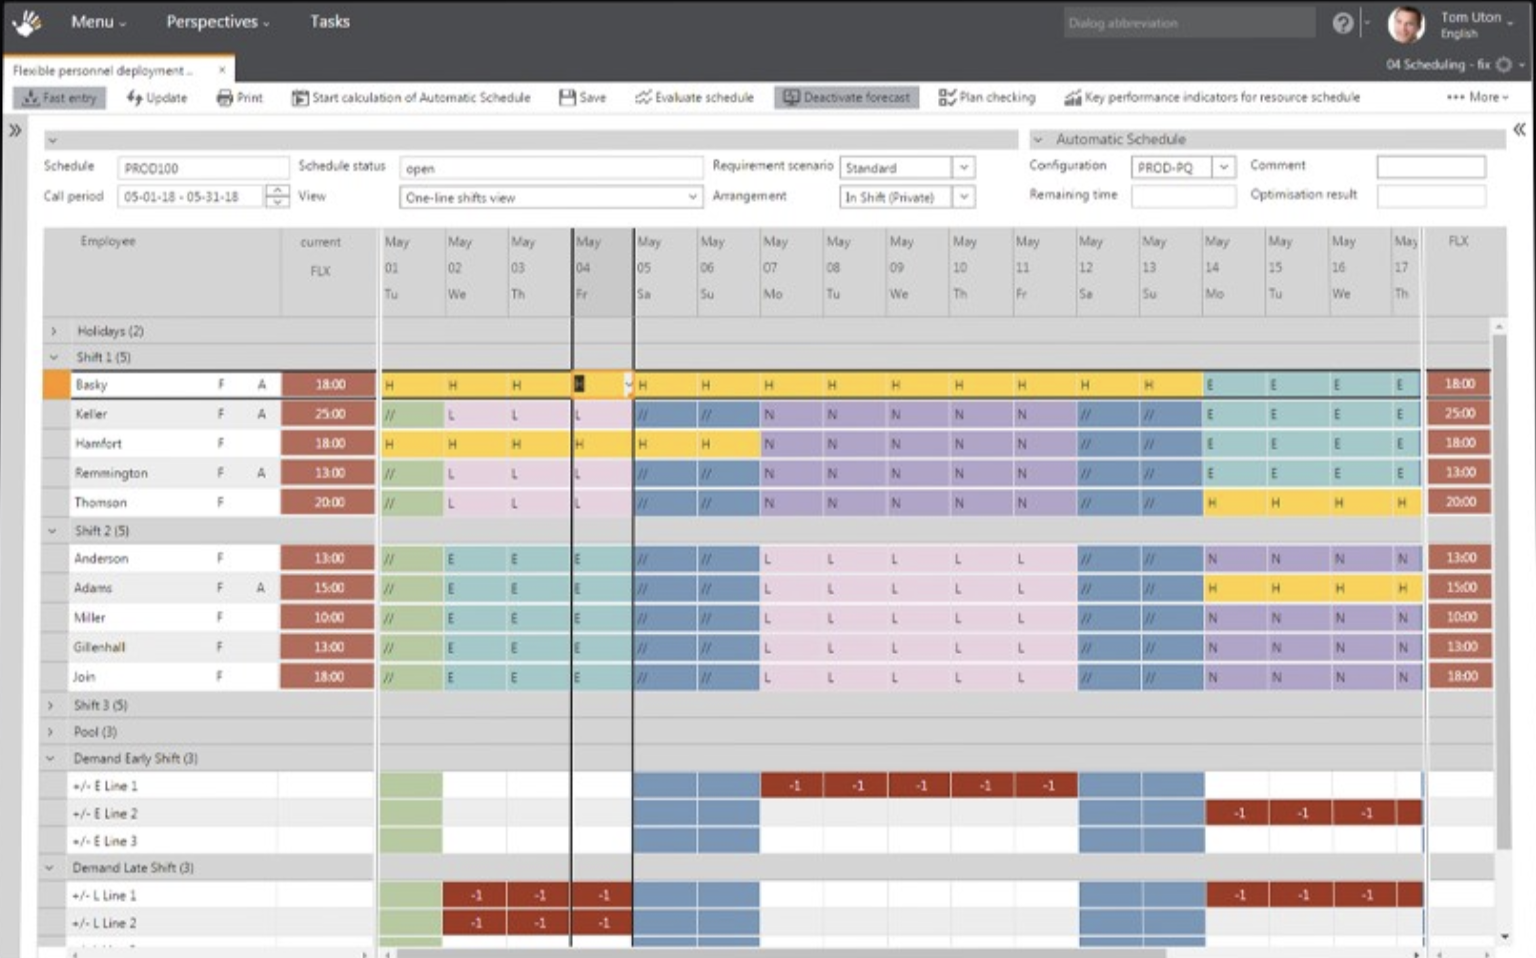Start calculation of Automatic Schedule
Viewport: 1536px width, 958px height.
click(300, 97)
